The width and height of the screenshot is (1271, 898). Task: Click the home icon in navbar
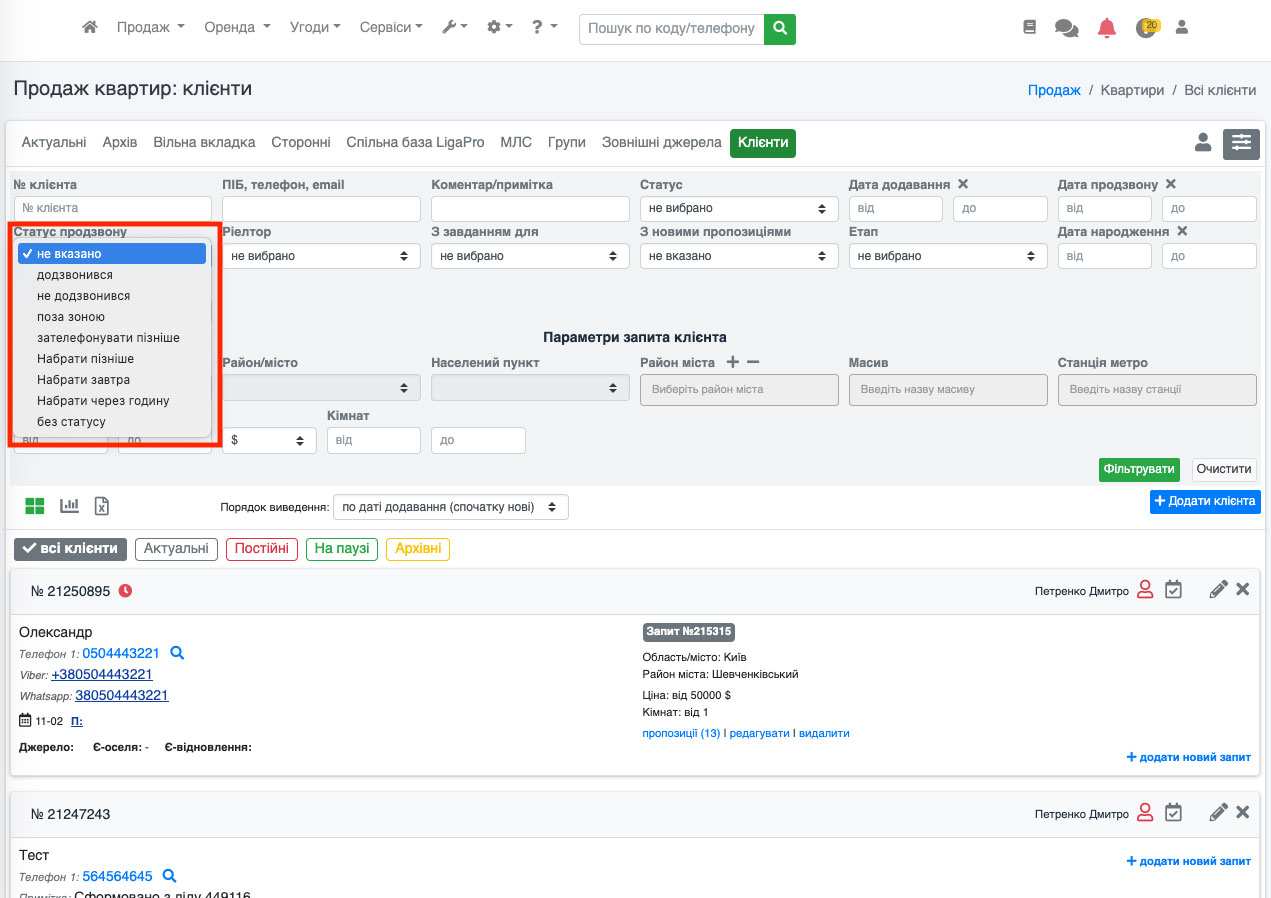90,28
